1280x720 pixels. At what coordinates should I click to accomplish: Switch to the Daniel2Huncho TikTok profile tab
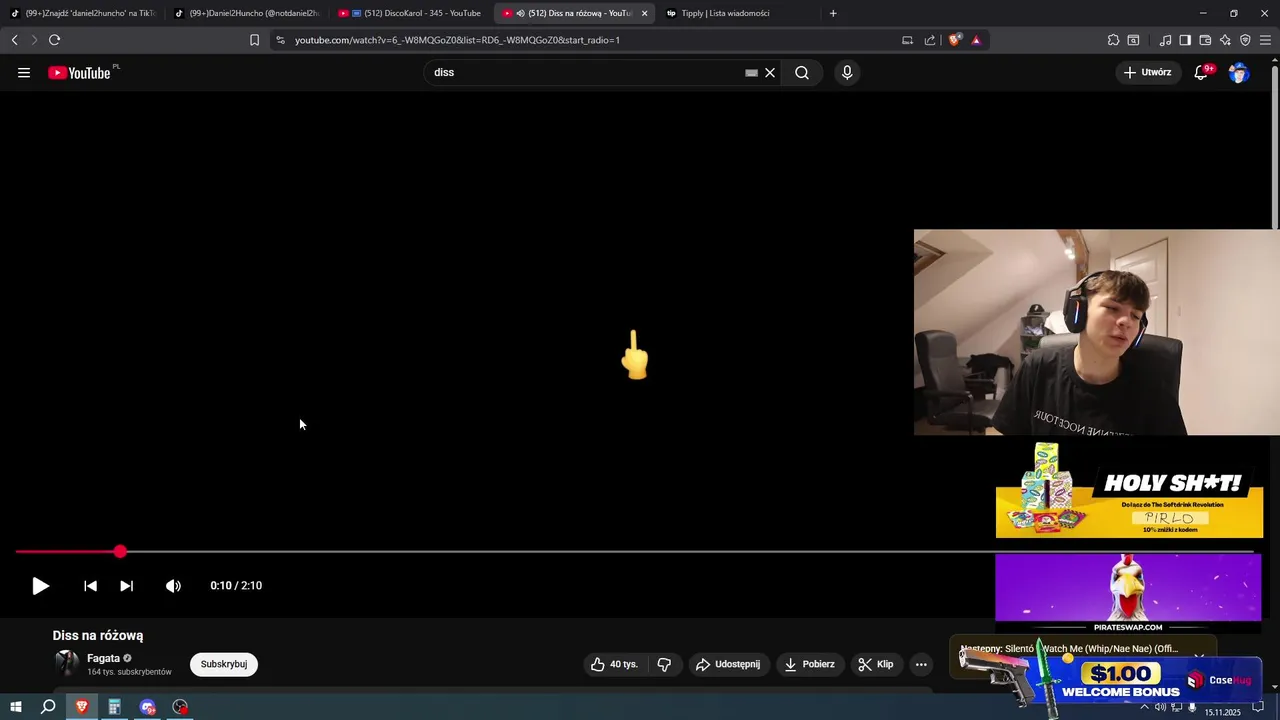click(x=247, y=13)
